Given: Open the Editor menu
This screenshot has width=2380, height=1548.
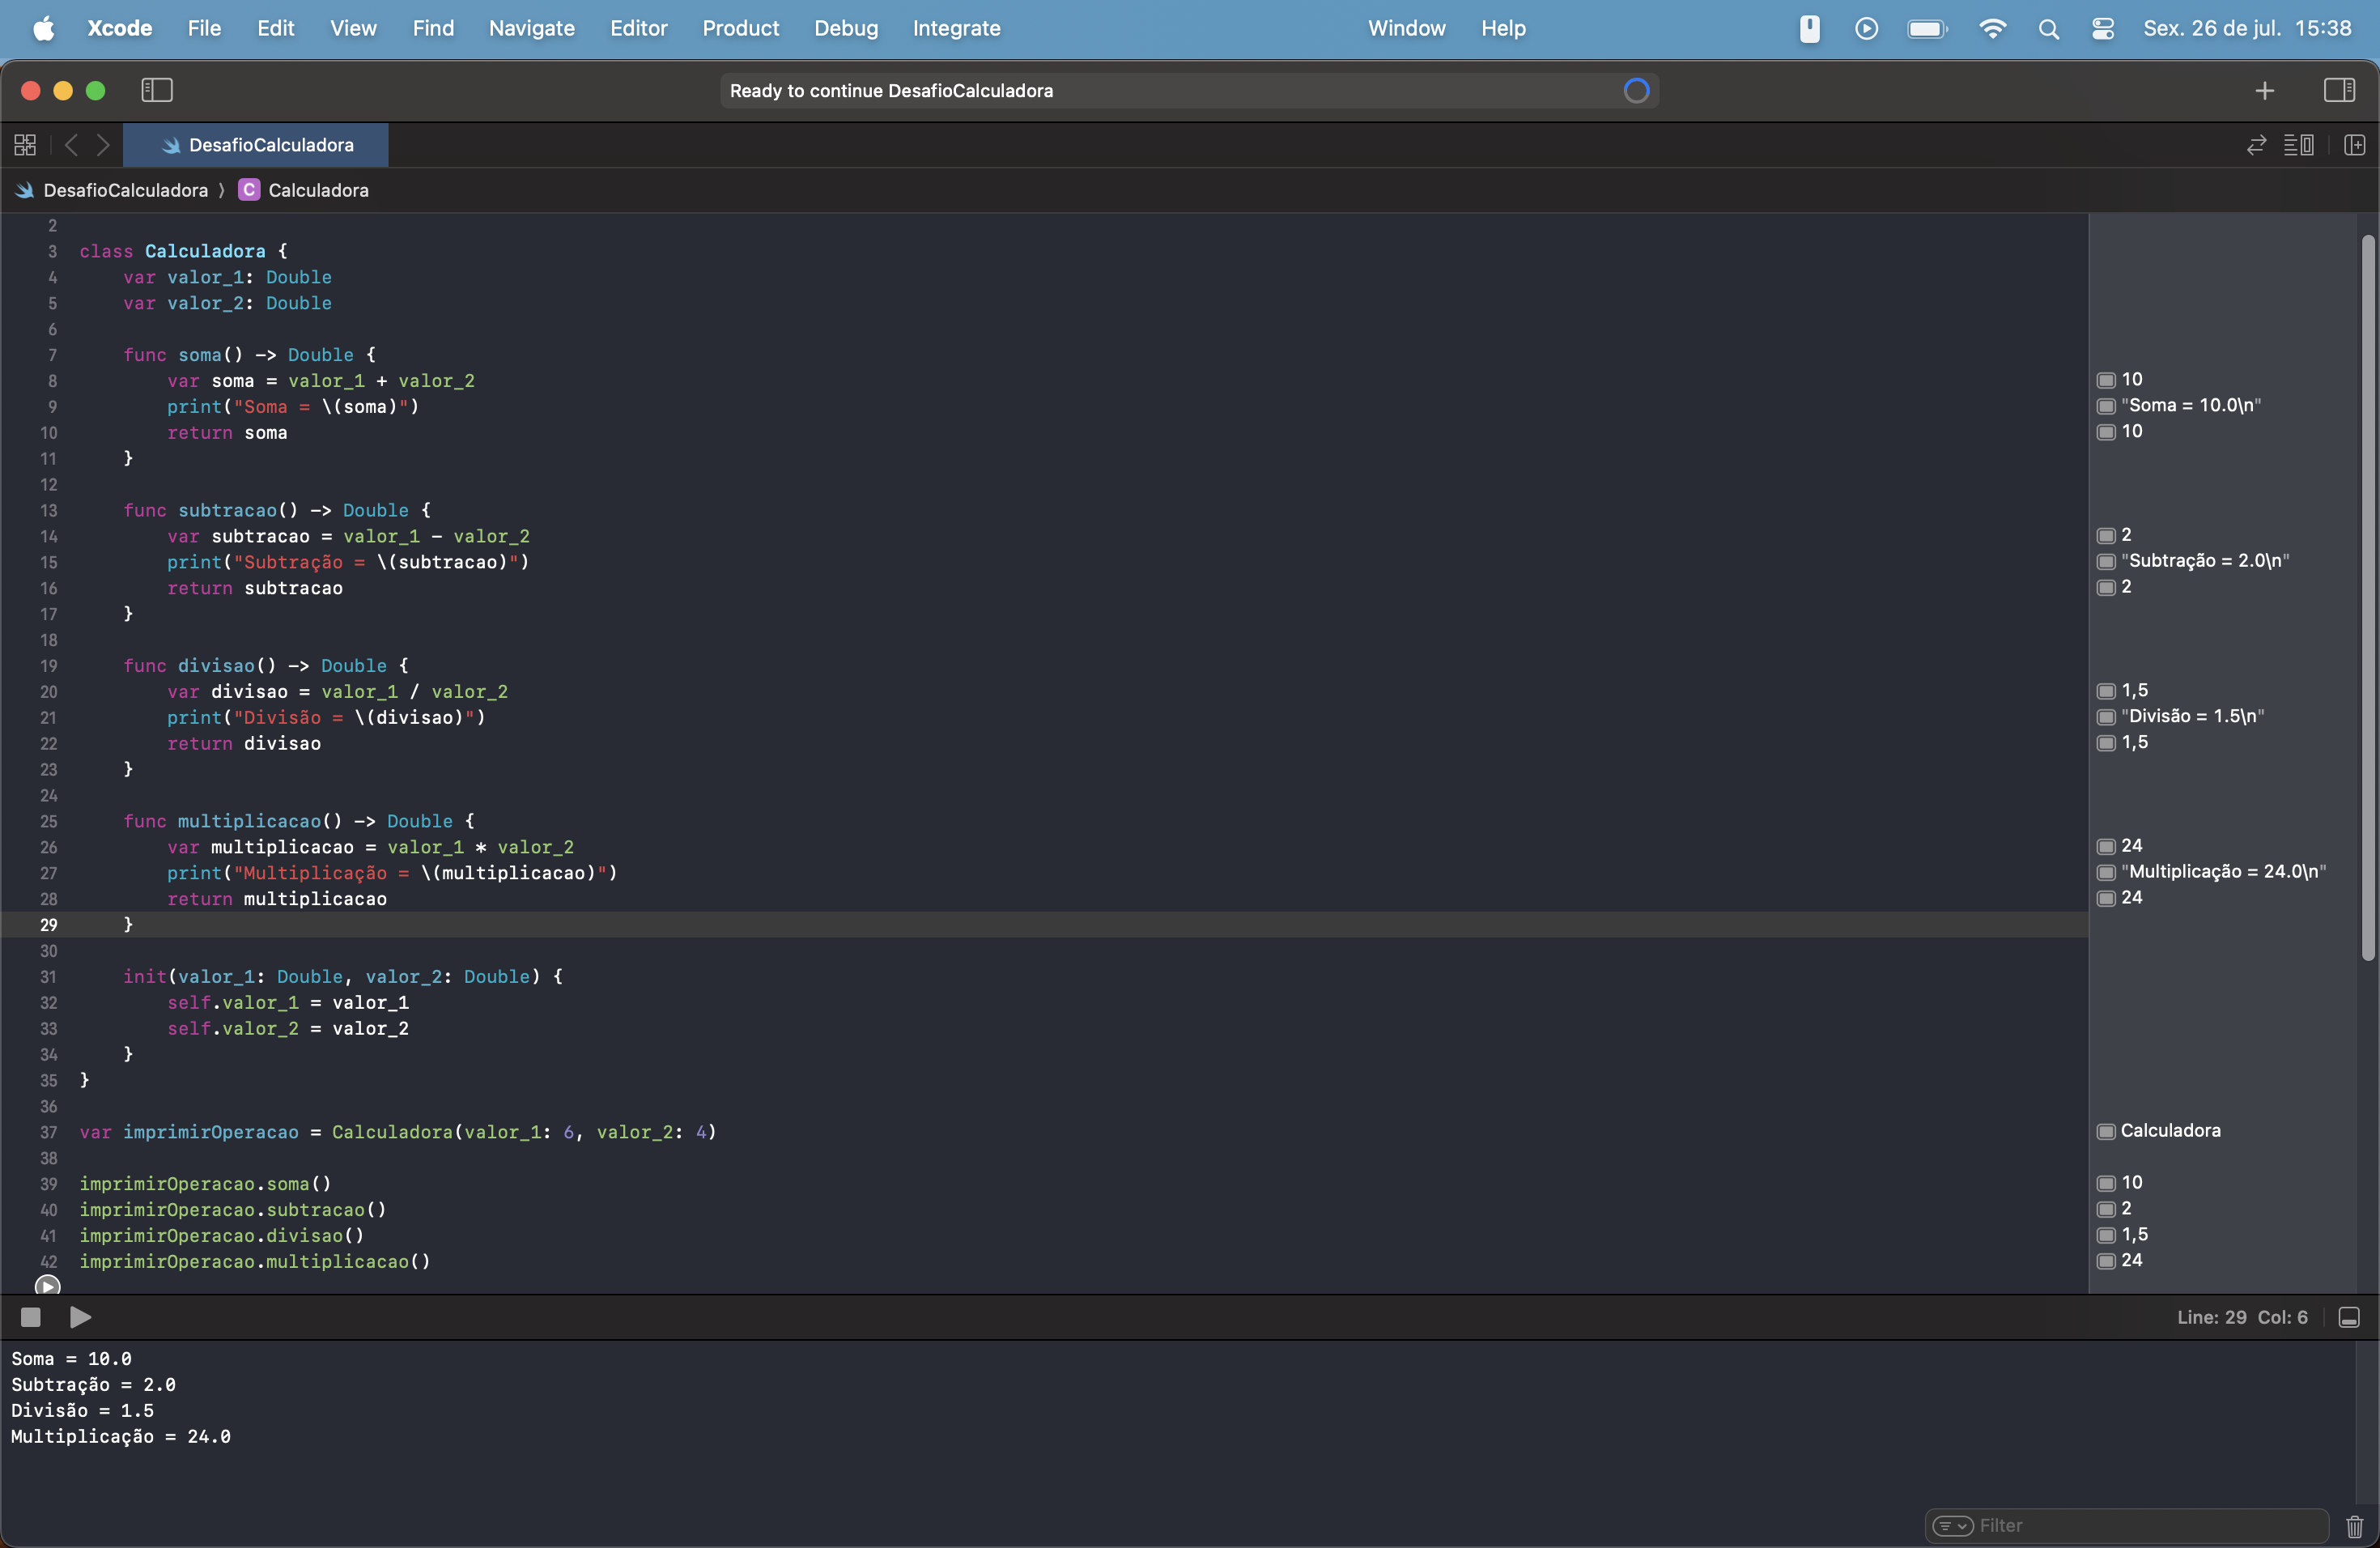Looking at the screenshot, I should [638, 28].
